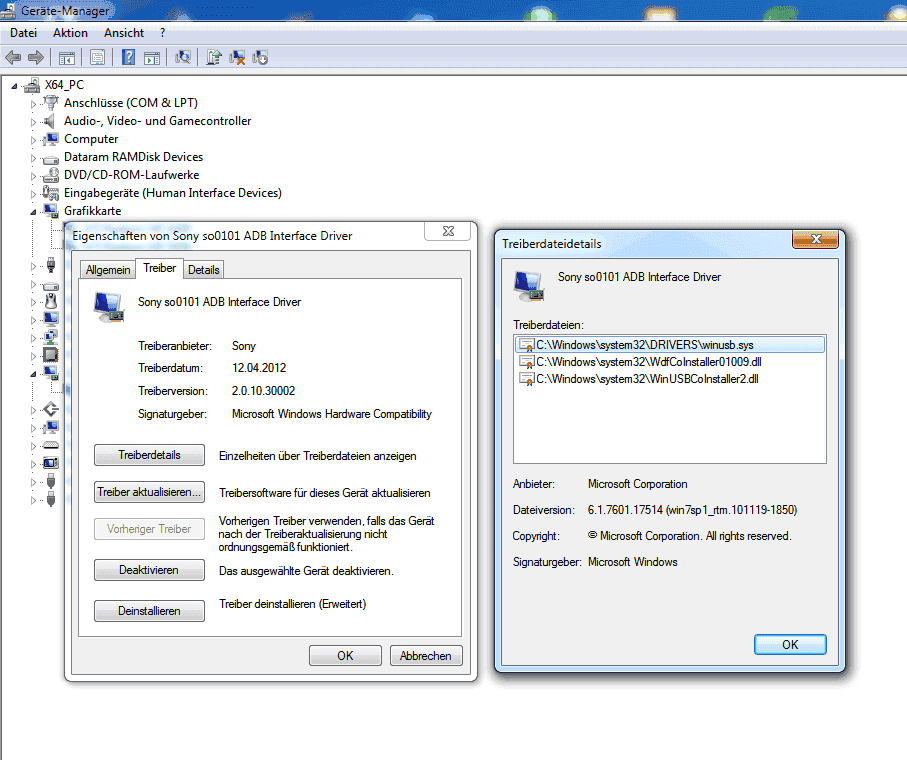Click the device icon in the Treiberdateidetails dialog

(529, 286)
